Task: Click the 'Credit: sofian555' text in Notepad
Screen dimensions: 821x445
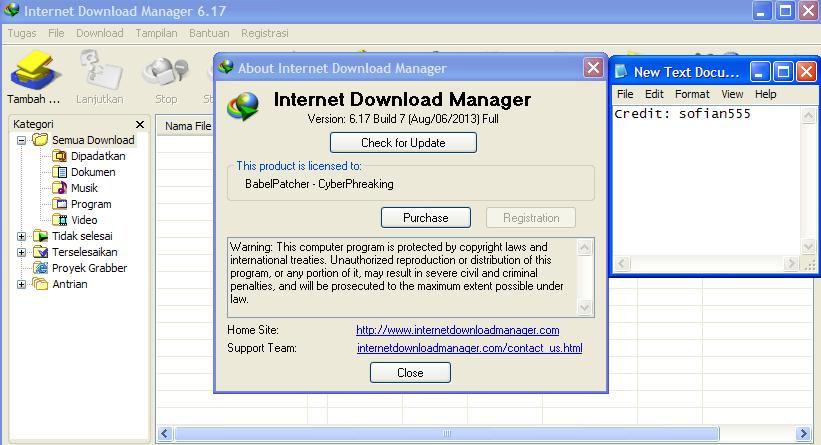Action: (682, 114)
